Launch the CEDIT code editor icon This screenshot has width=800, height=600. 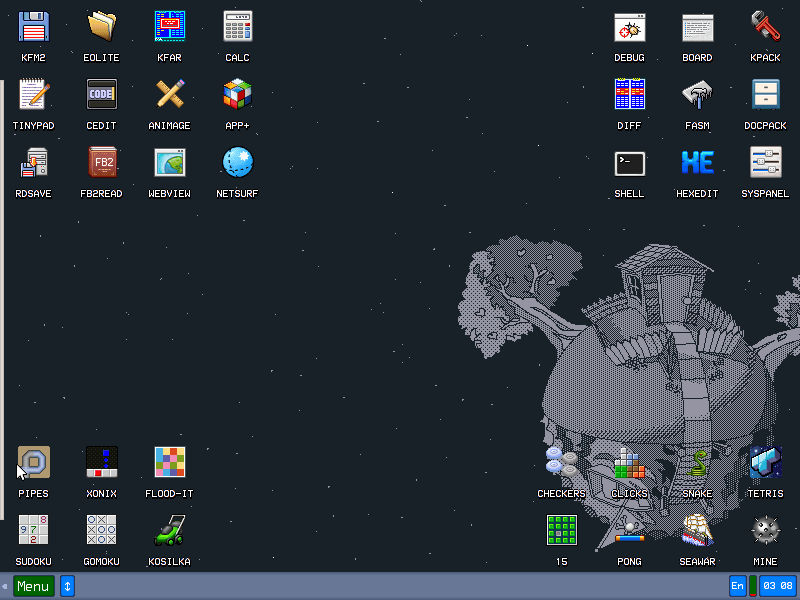click(102, 94)
